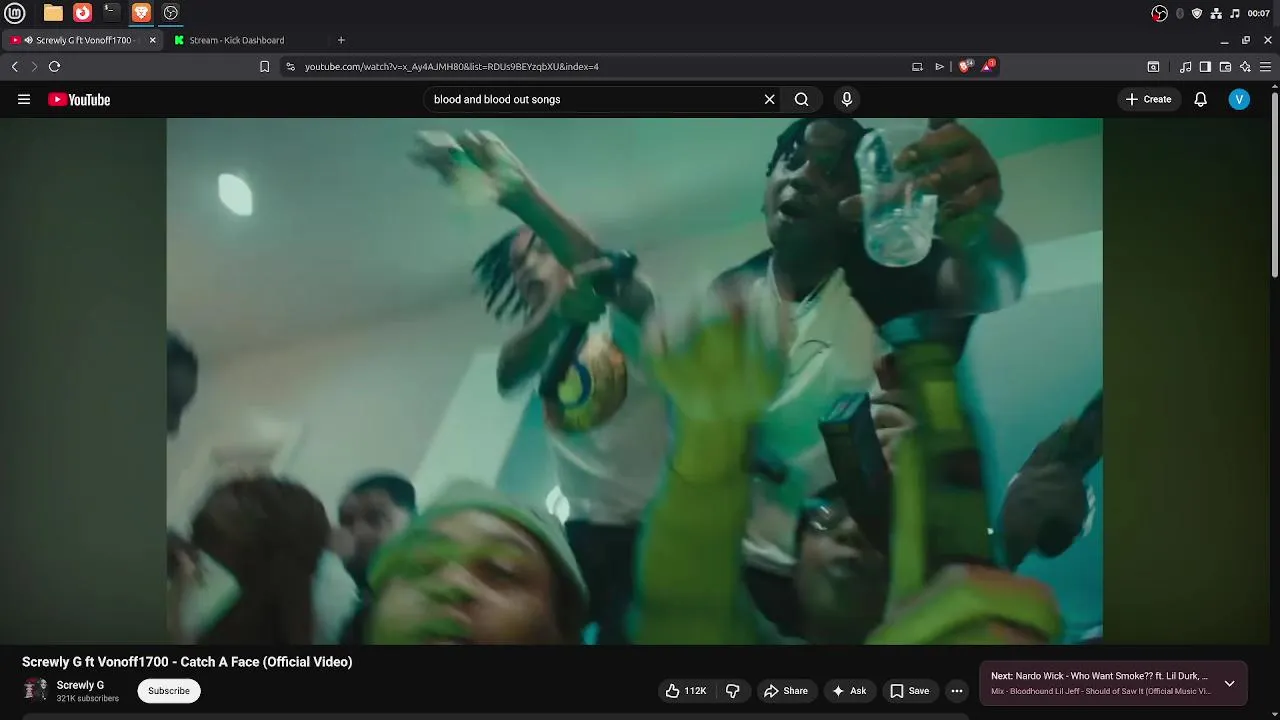Viewport: 1280px width, 720px height.
Task: Open the Bluetooth tray indicator
Action: (1180, 13)
